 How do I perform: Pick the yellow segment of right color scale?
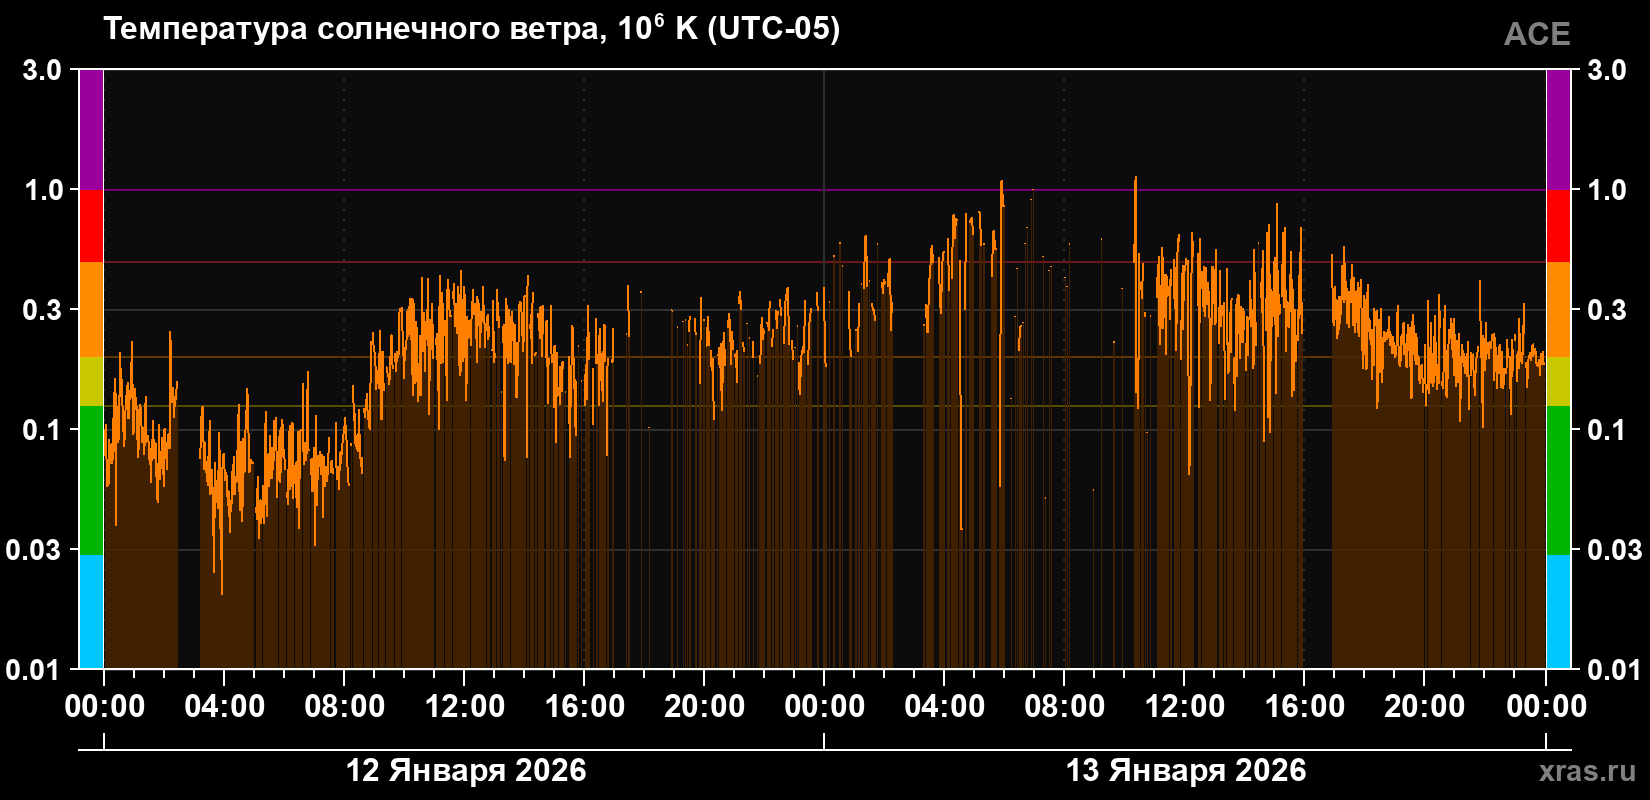tap(1558, 382)
